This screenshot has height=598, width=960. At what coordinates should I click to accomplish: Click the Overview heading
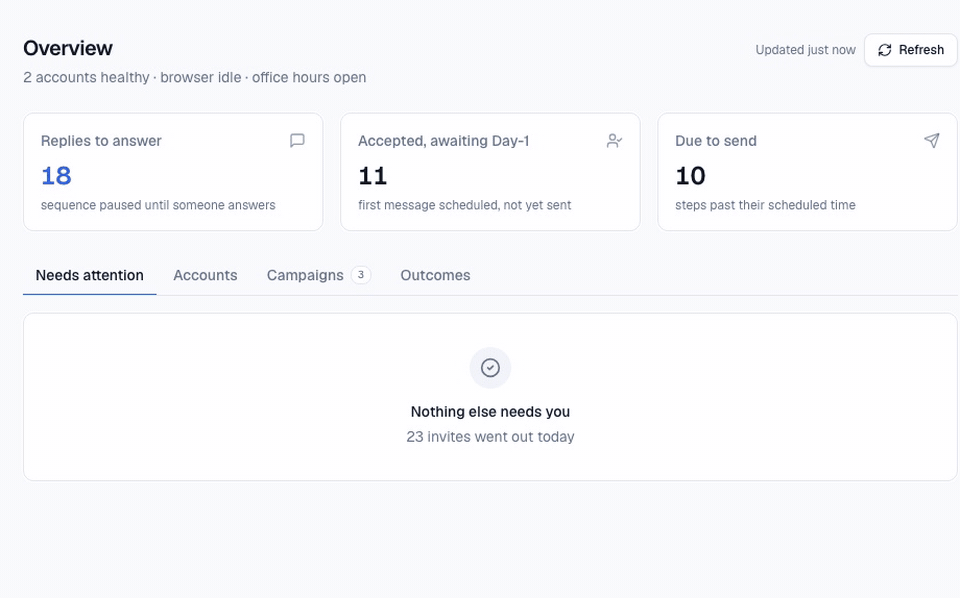point(68,48)
